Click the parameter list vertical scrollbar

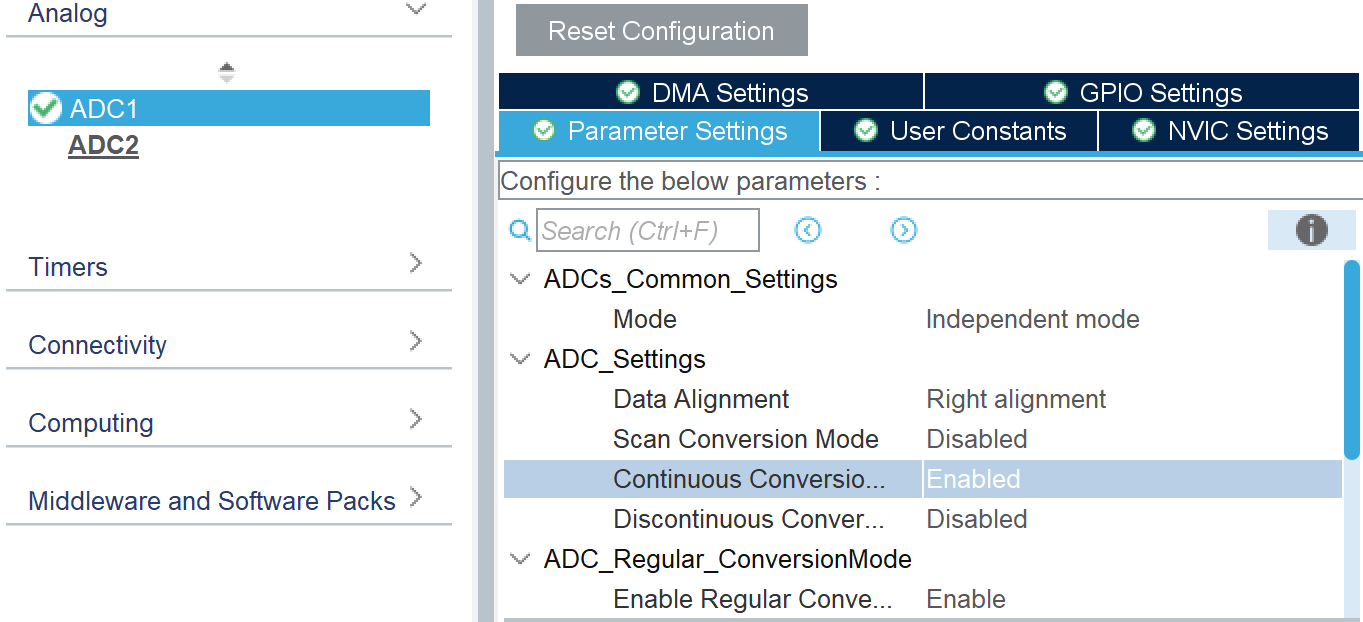1351,358
